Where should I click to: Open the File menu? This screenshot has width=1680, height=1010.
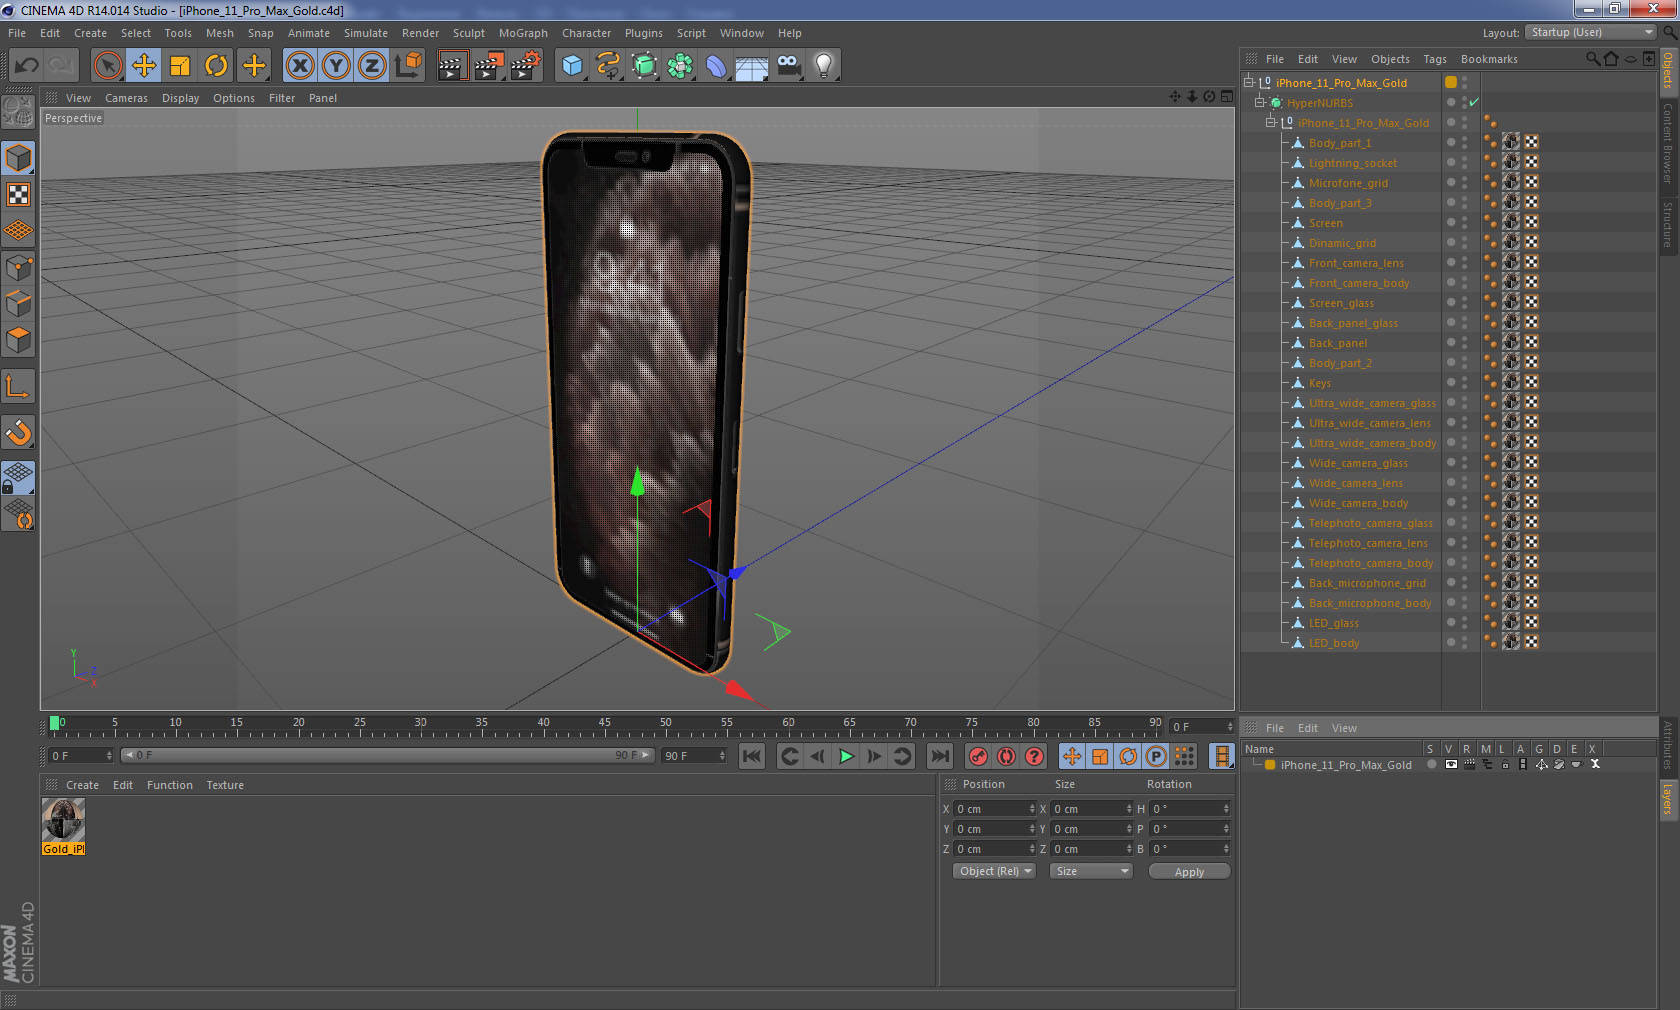pyautogui.click(x=17, y=33)
